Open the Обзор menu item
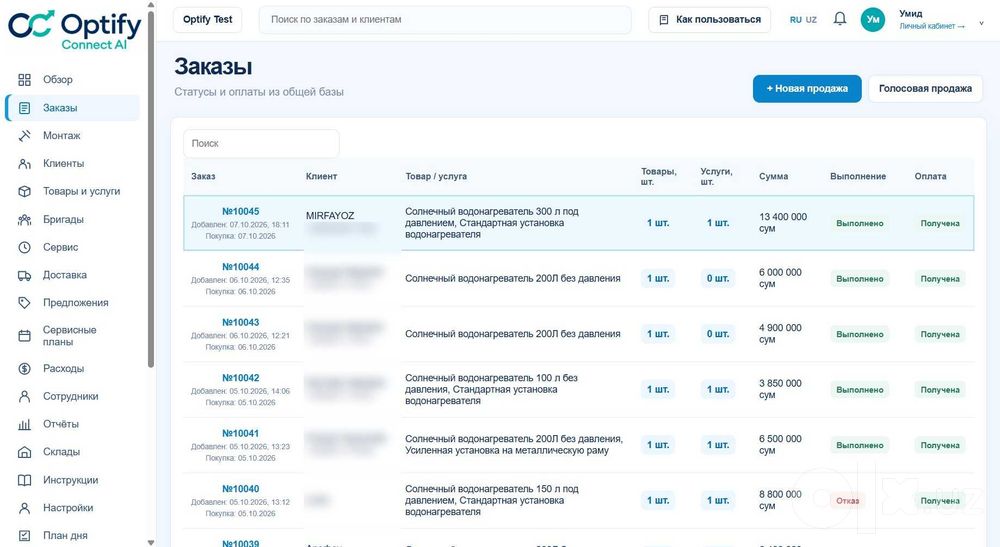This screenshot has height=547, width=1000. coord(57,80)
